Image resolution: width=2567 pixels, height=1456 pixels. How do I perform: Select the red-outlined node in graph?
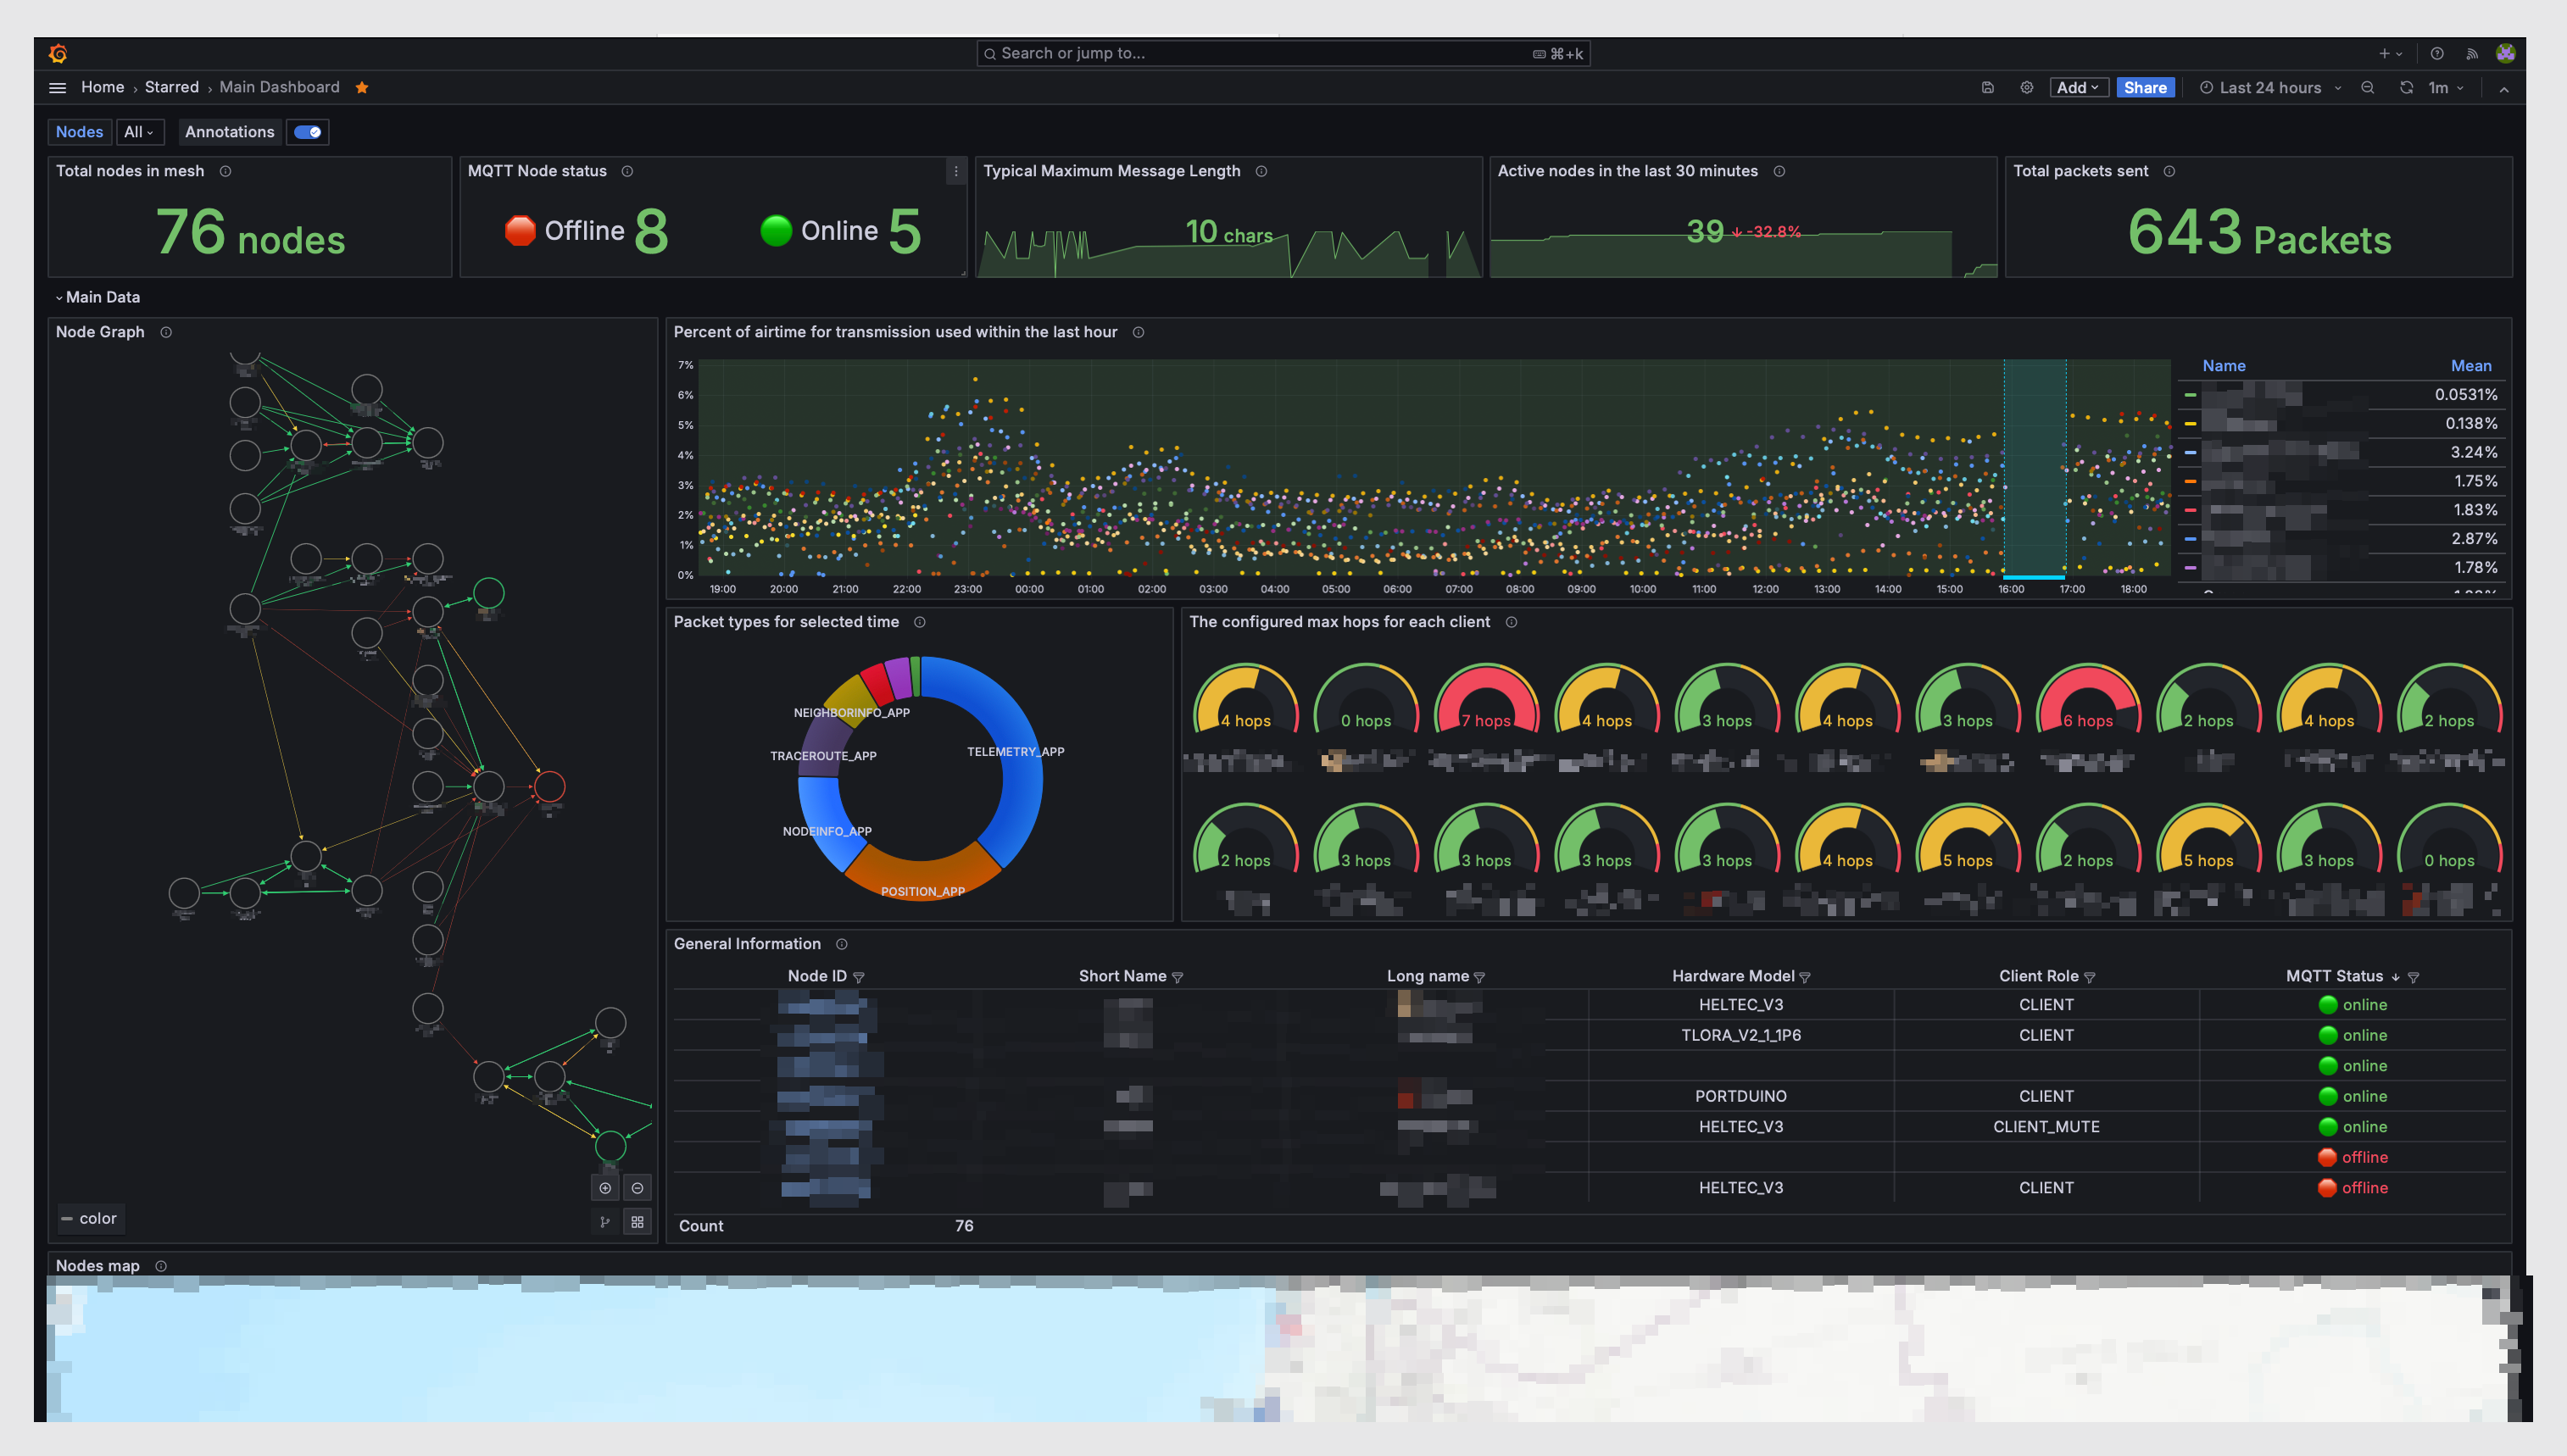[x=549, y=787]
